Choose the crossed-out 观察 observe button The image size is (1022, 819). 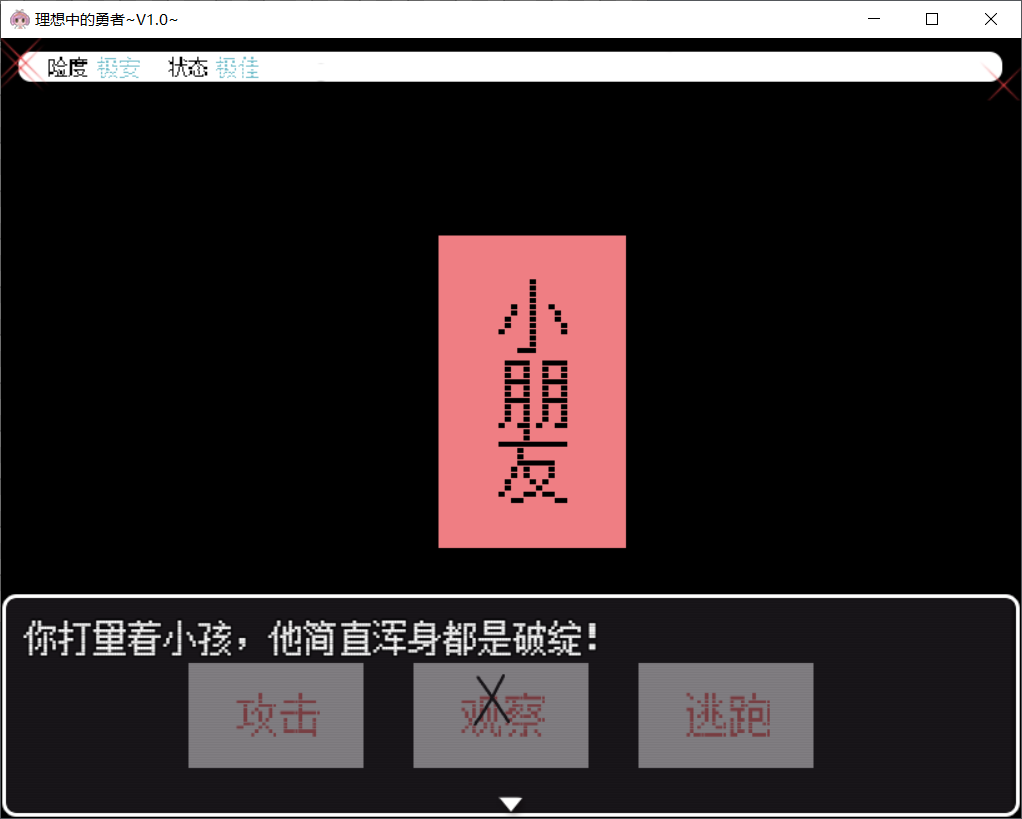point(501,715)
